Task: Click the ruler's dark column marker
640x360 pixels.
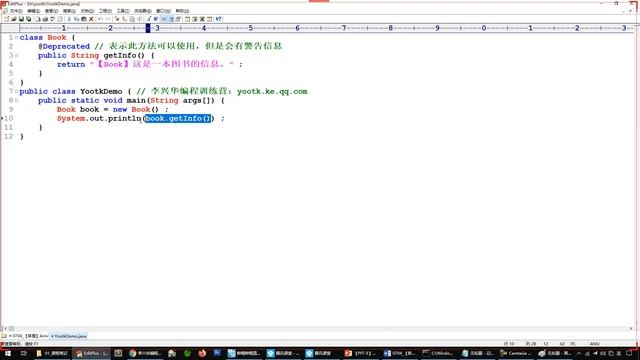Action: [x=148, y=28]
